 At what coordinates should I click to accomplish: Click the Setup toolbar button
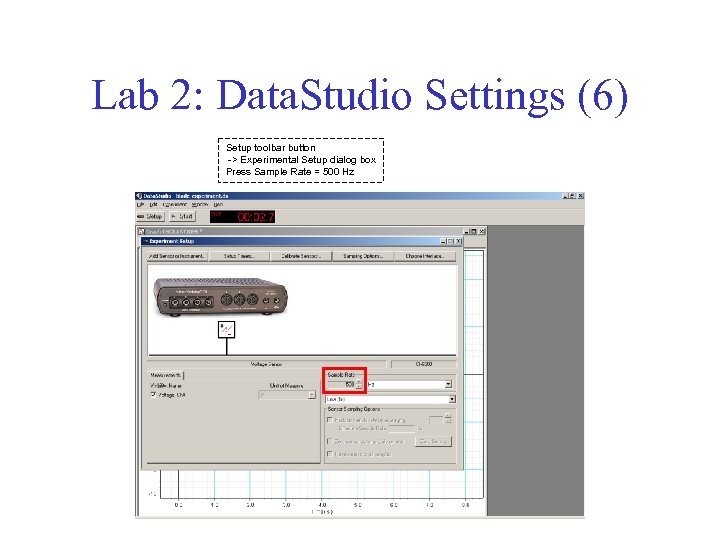coord(150,216)
